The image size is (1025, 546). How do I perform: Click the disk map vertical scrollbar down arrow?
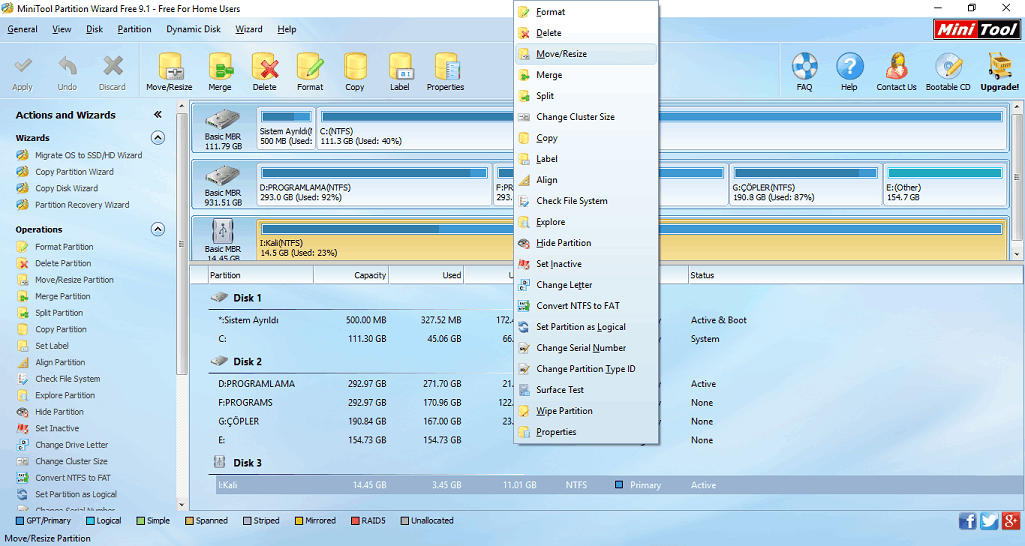1017,254
